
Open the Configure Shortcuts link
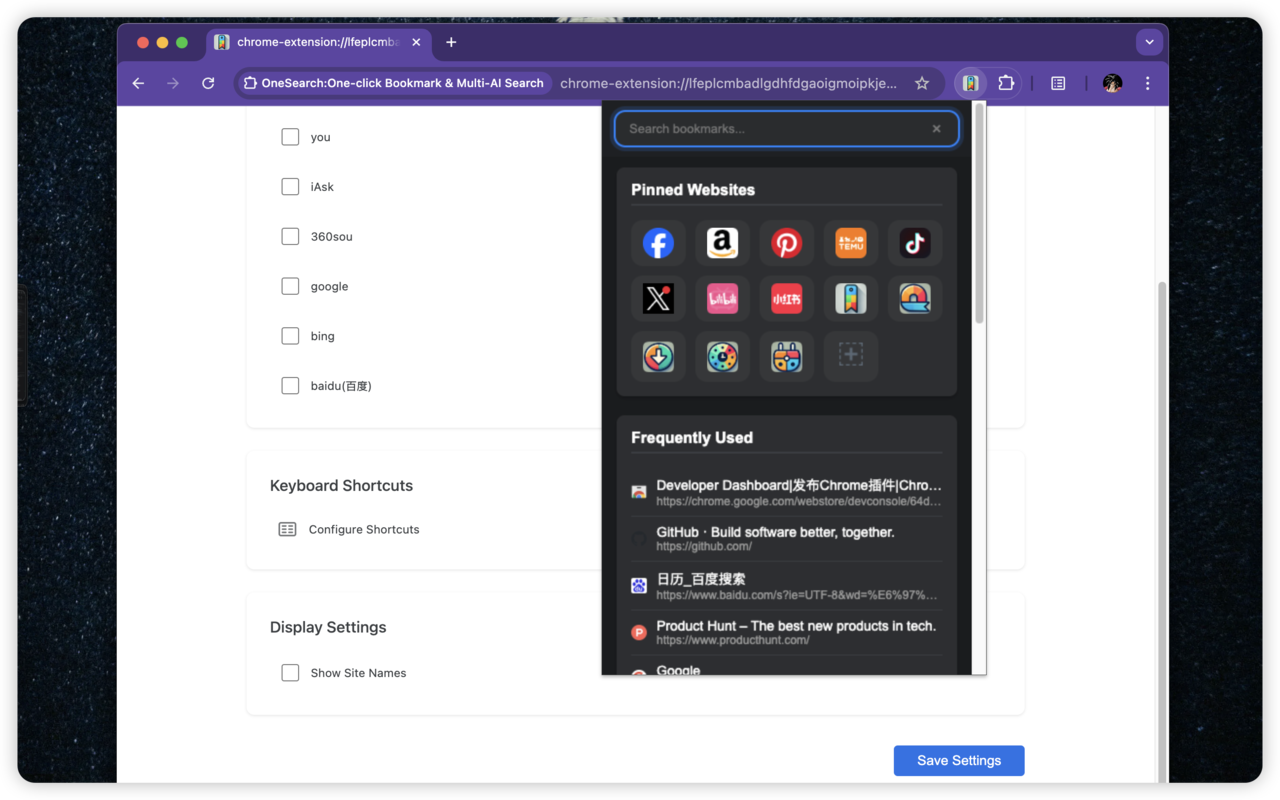tap(364, 529)
